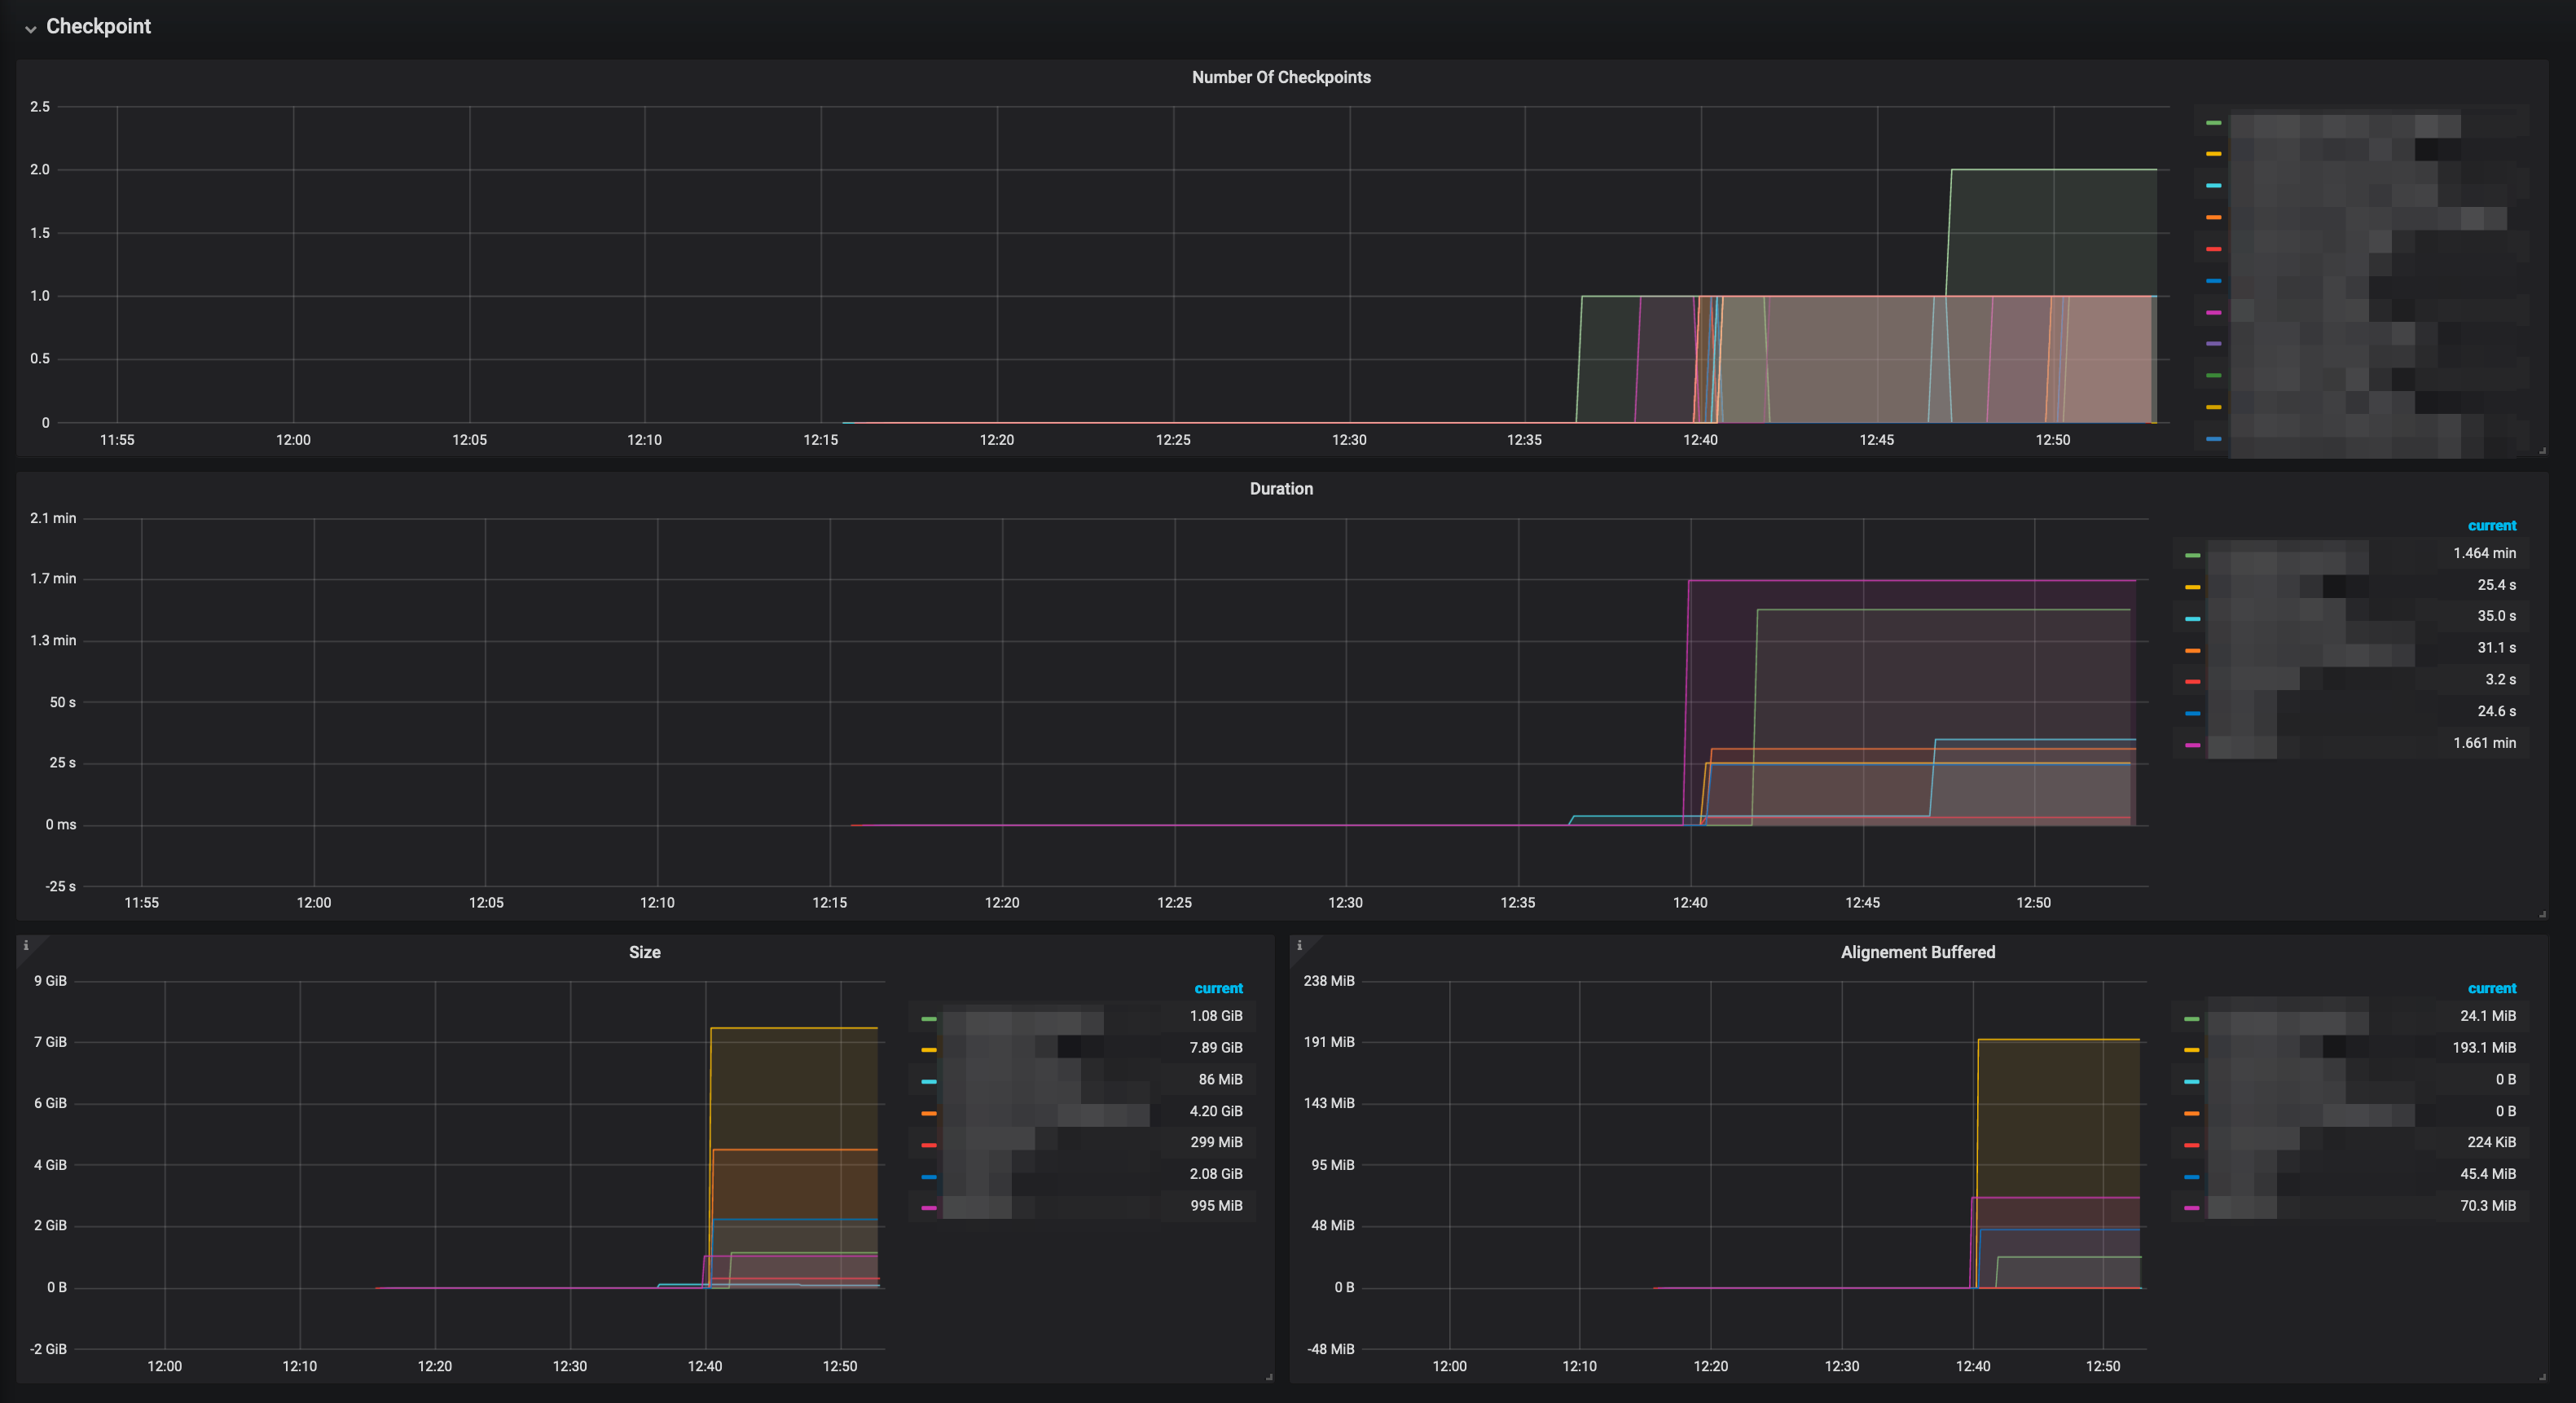This screenshot has height=1403, width=2576.
Task: Click the magenta color swatch for the 1.661 min series
Action: tap(2192, 745)
